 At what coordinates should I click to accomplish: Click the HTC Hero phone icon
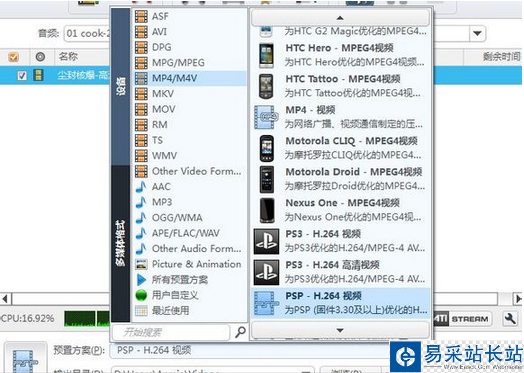(266, 55)
